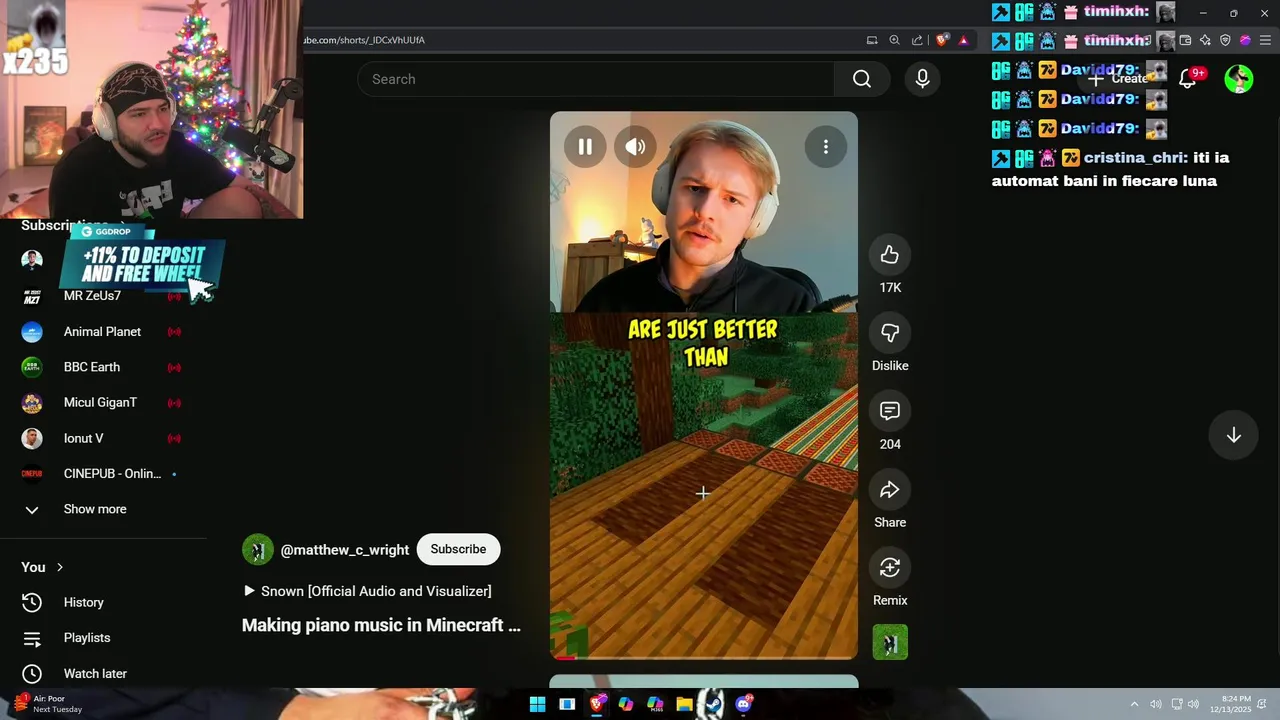Open Steam from the taskbar
1280x720 pixels.
click(713, 704)
